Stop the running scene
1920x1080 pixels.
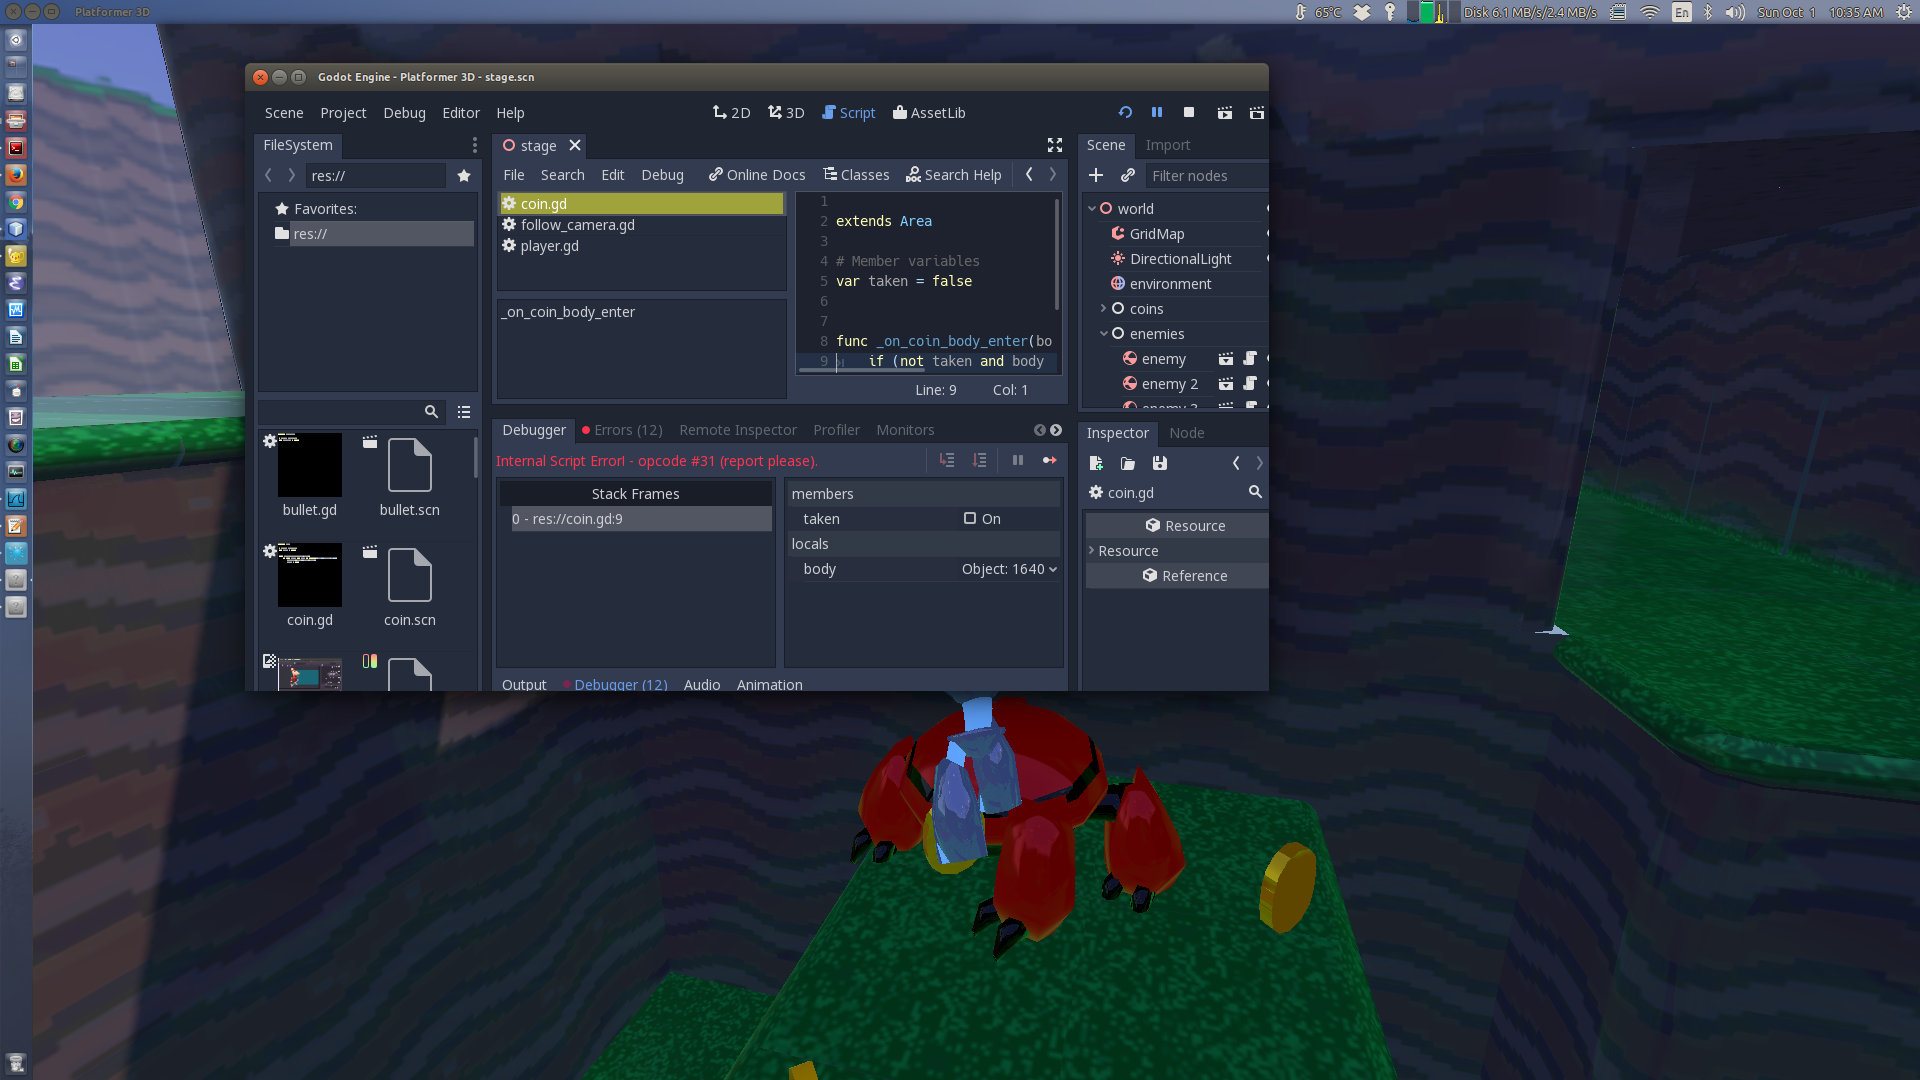coord(1188,112)
